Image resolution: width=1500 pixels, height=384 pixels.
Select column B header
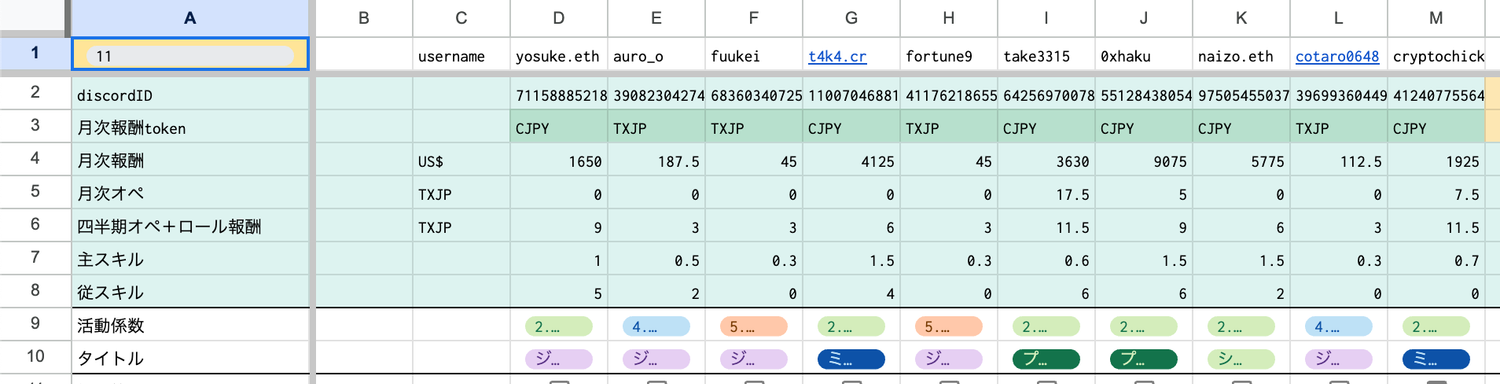[x=364, y=18]
